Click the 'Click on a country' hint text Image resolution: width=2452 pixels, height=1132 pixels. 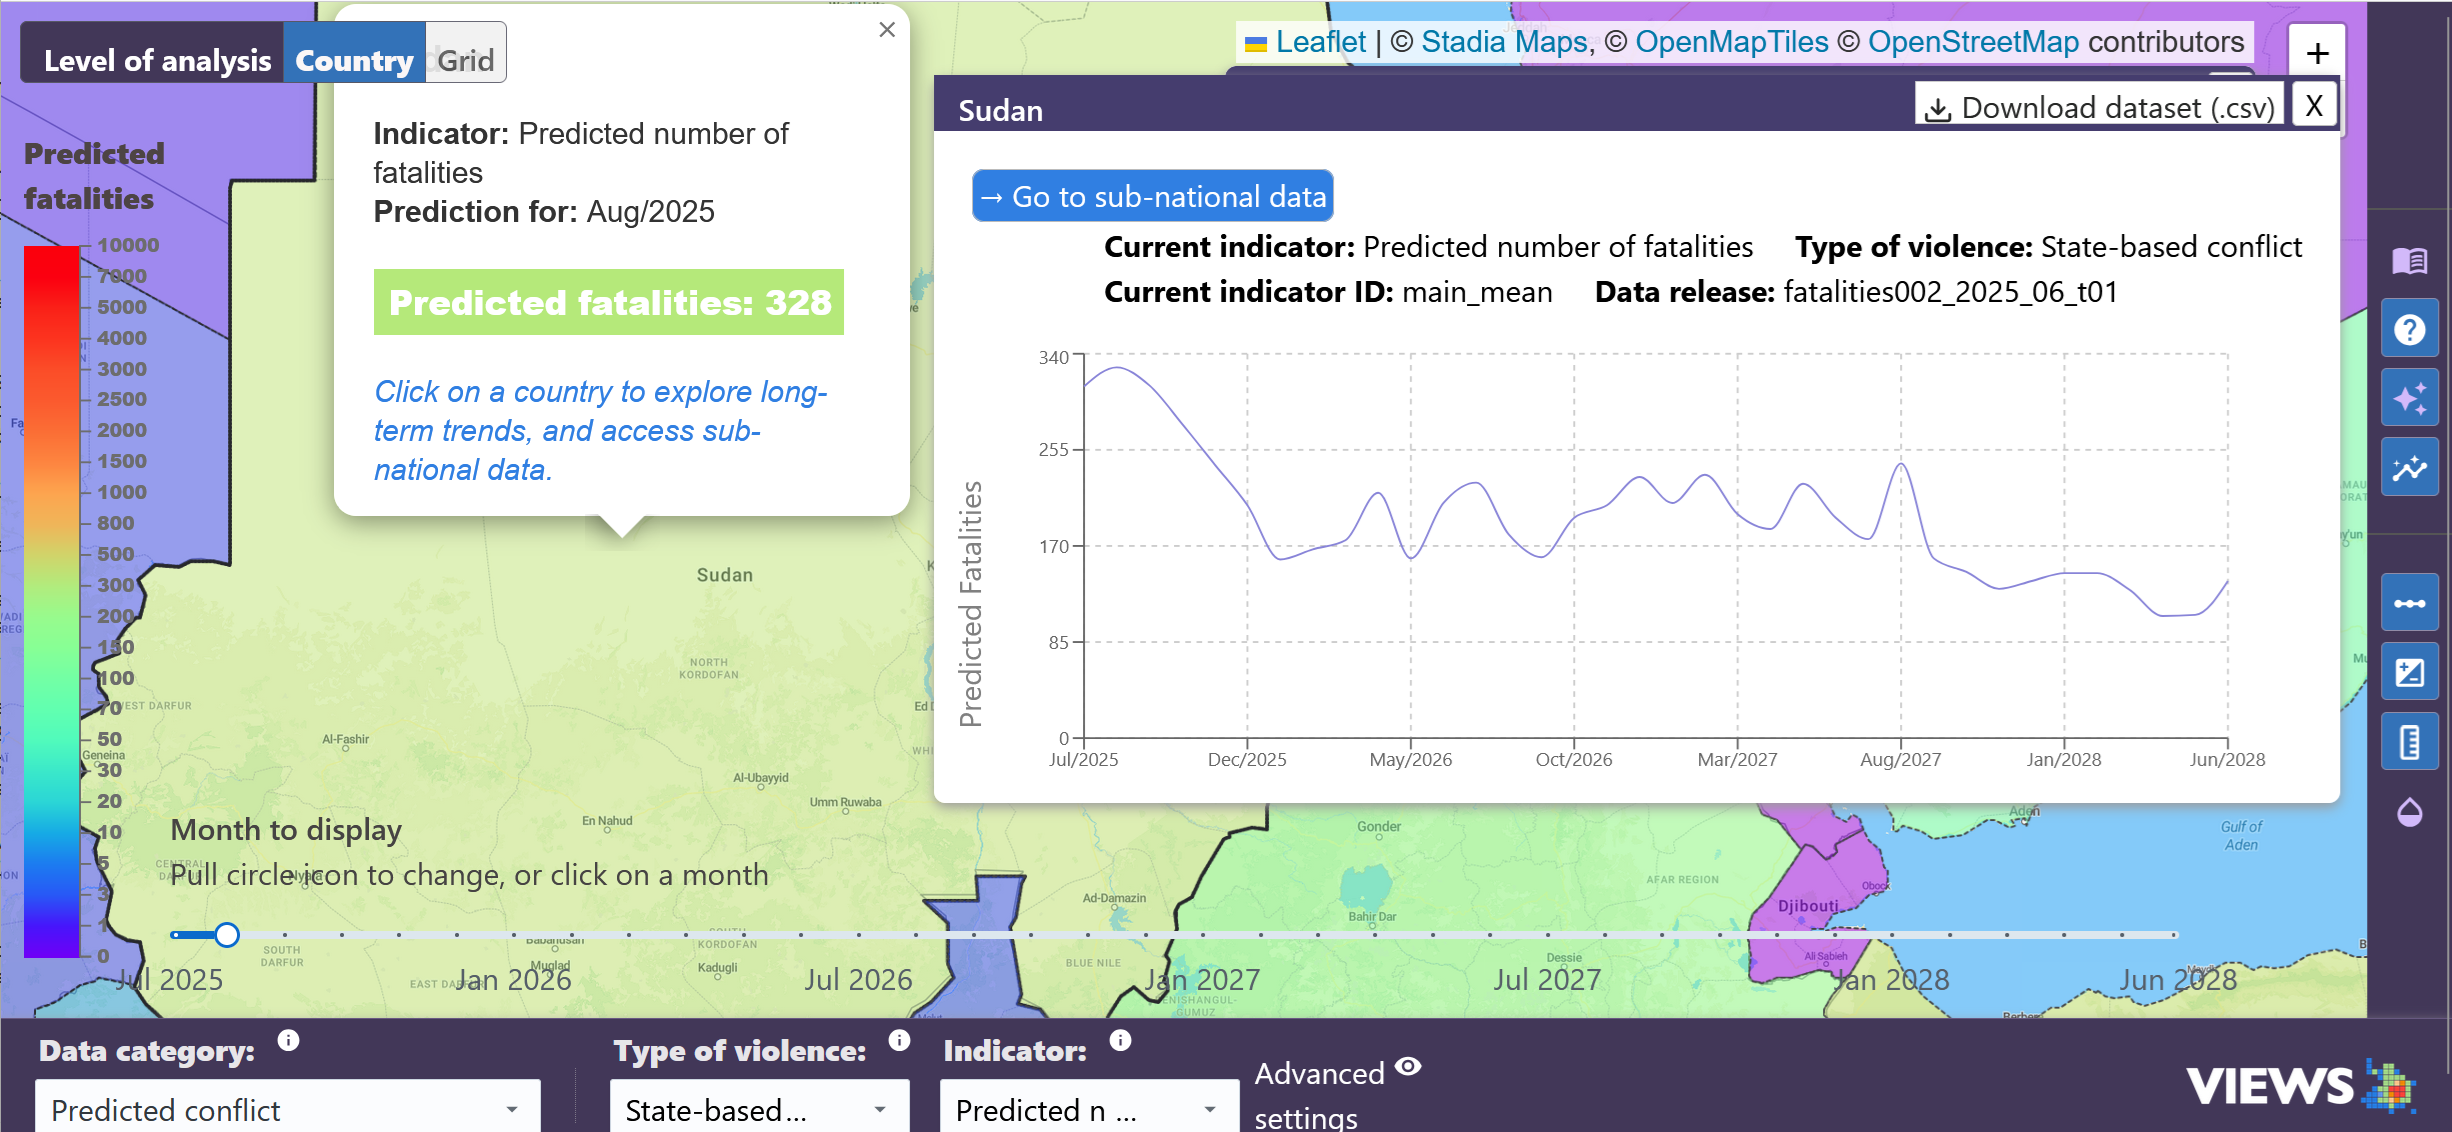(x=600, y=430)
